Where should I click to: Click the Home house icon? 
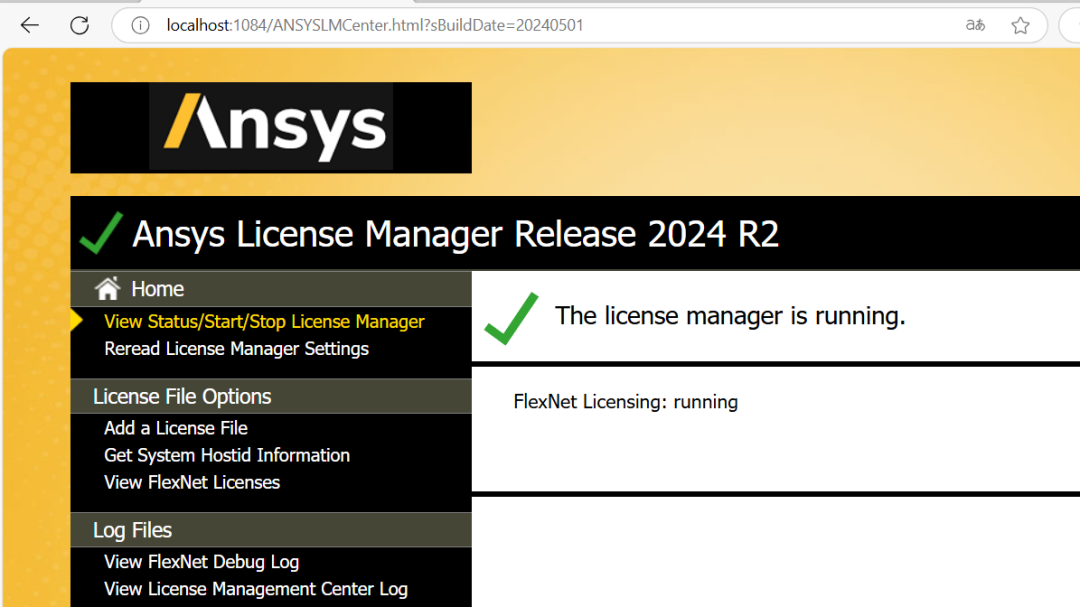click(x=107, y=288)
